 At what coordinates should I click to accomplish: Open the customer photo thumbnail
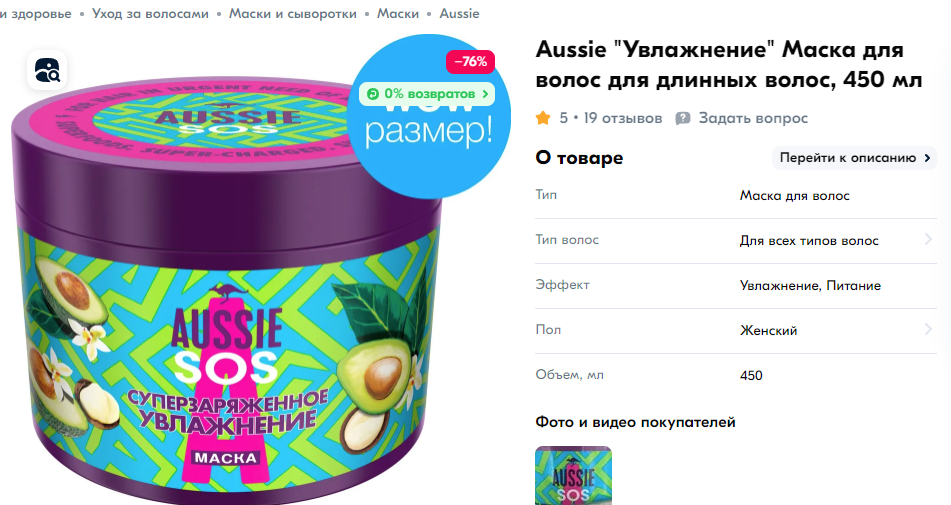[x=573, y=476]
